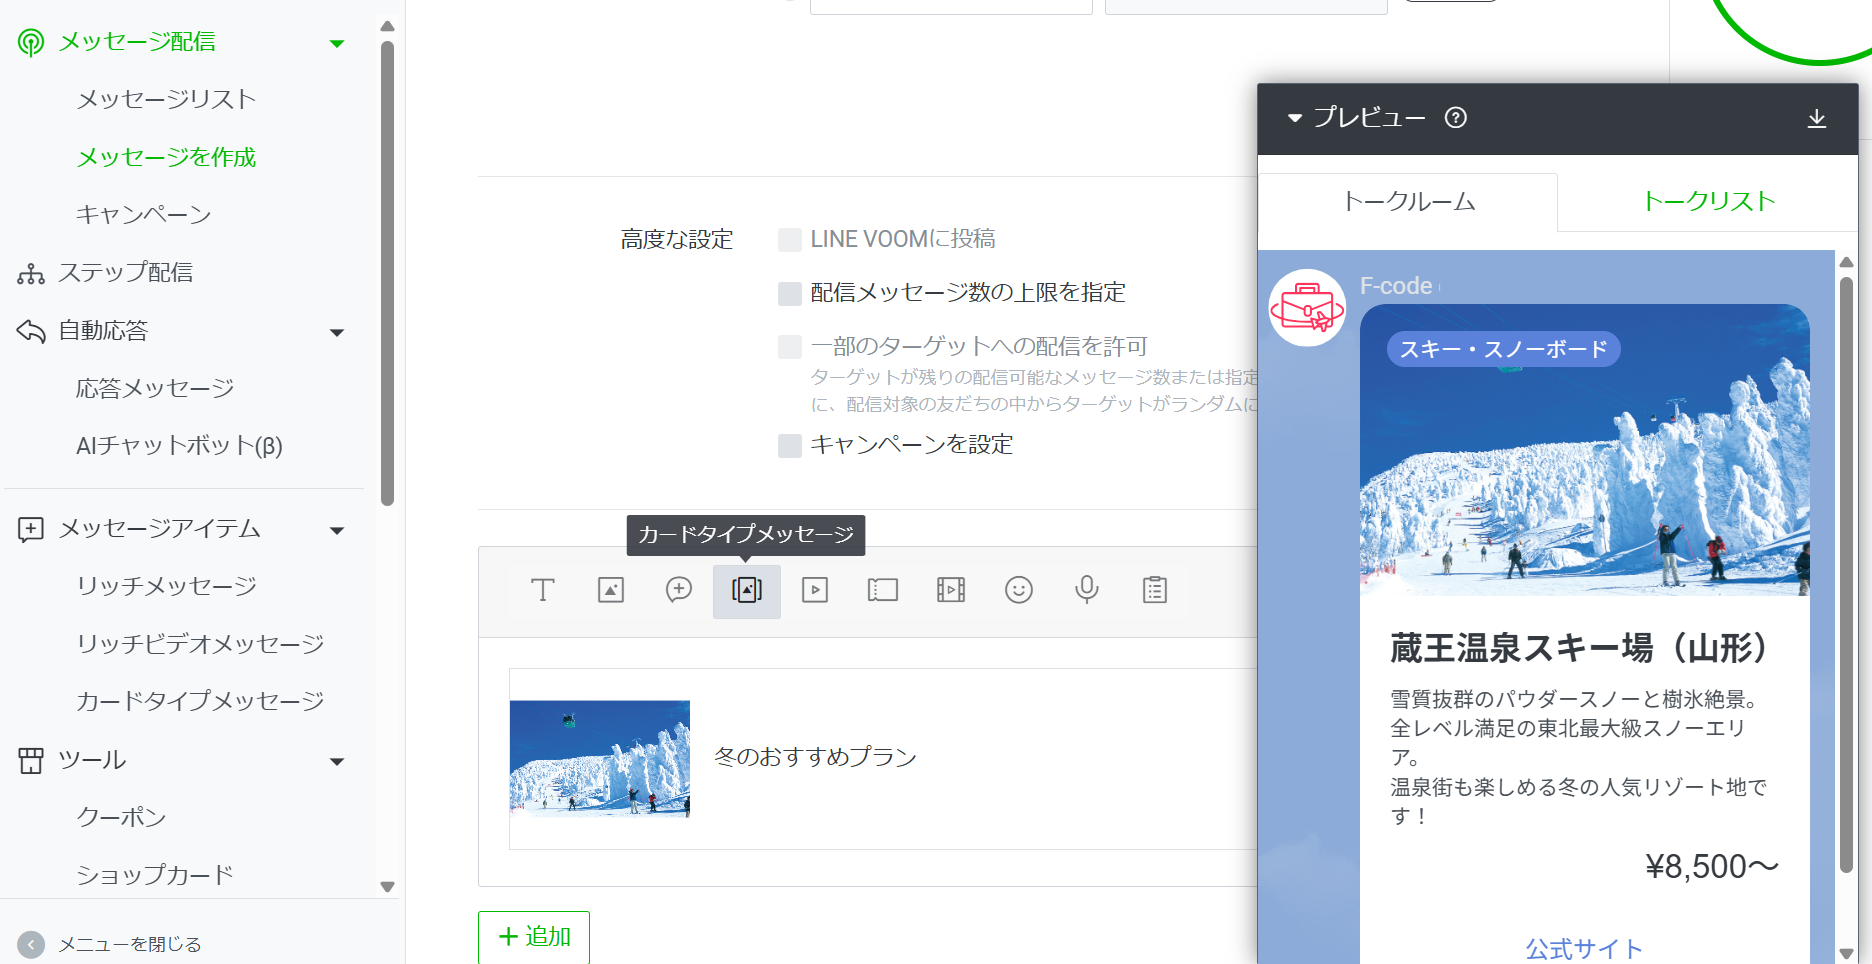Switch to the トークリスト preview tab
The image size is (1872, 964).
(x=1708, y=201)
